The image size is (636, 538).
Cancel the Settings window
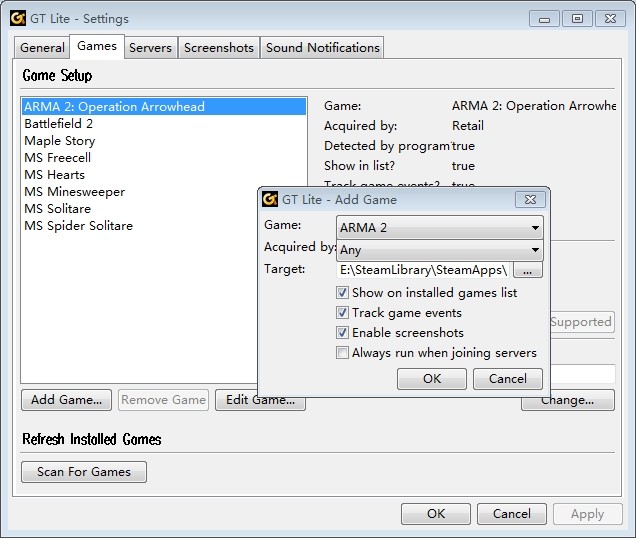pos(511,514)
